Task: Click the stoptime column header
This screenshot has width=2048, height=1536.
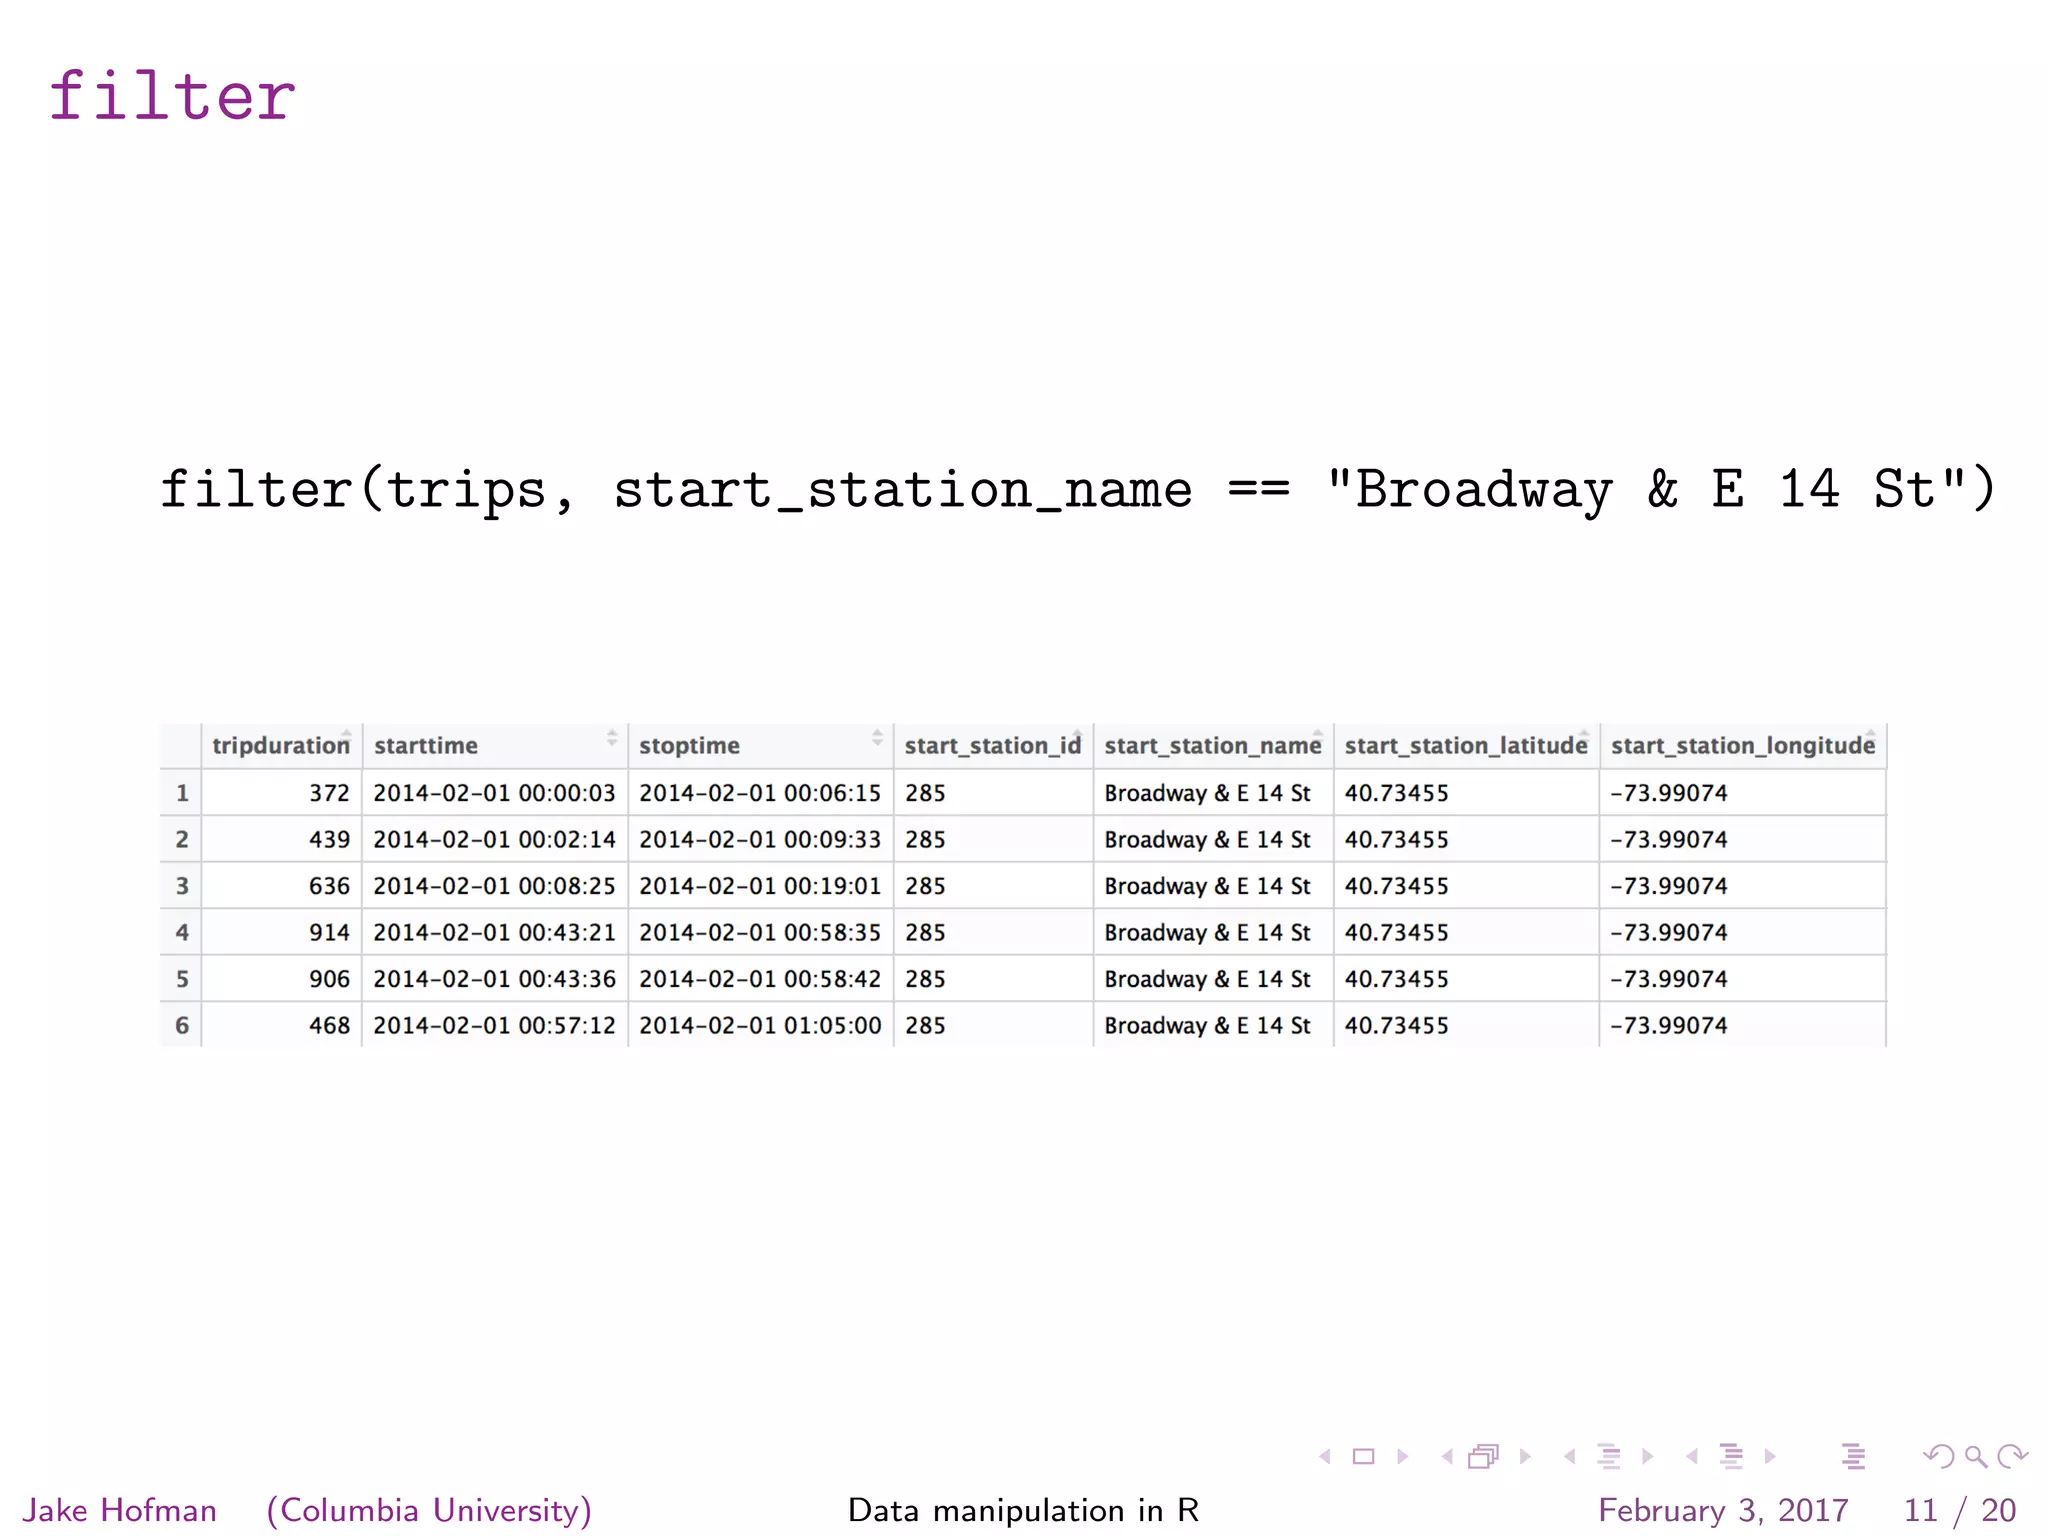Action: [760, 746]
